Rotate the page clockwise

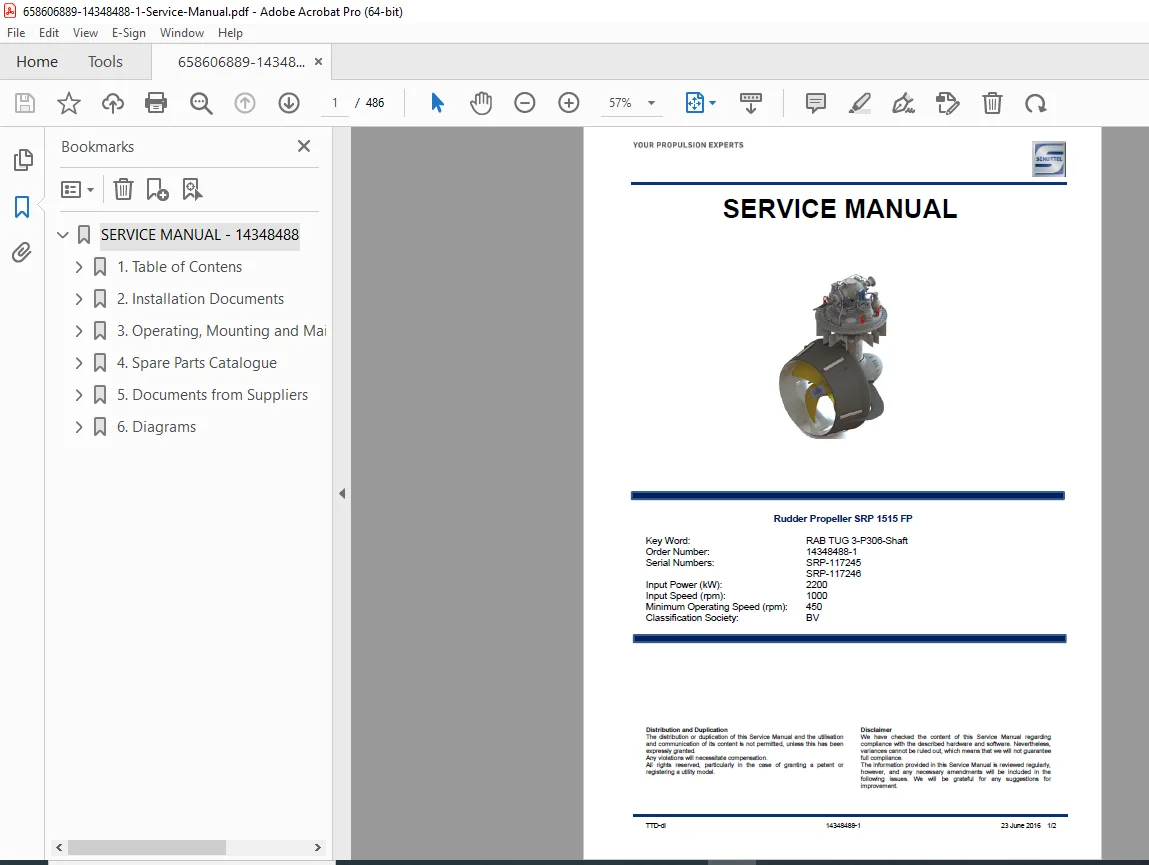pyautogui.click(x=1035, y=103)
